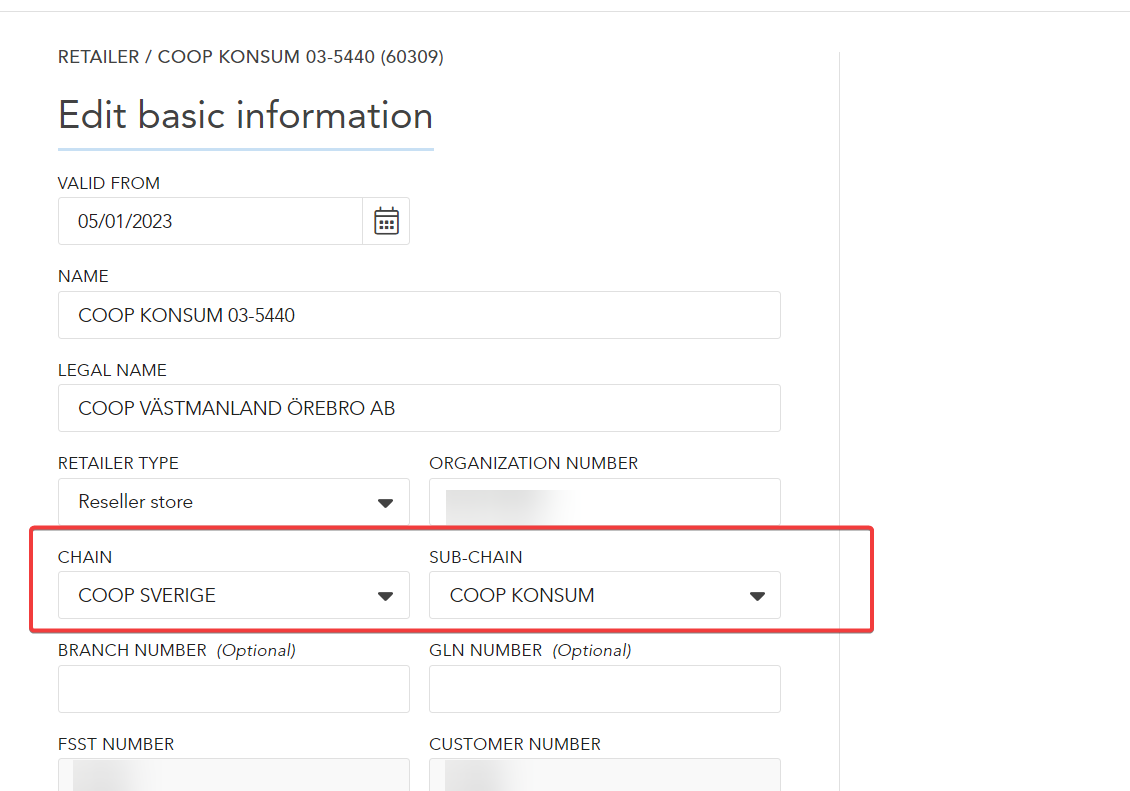Click the GLN Number optional field

tap(605, 689)
